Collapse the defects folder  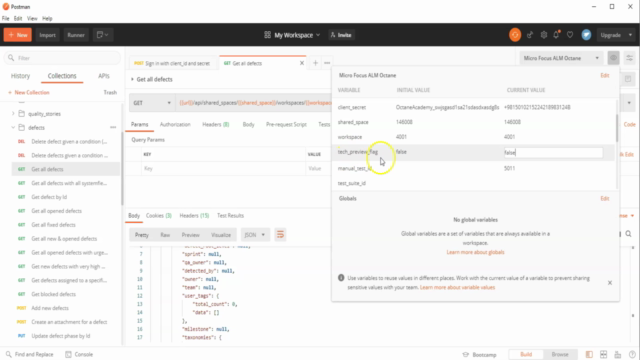[13, 128]
